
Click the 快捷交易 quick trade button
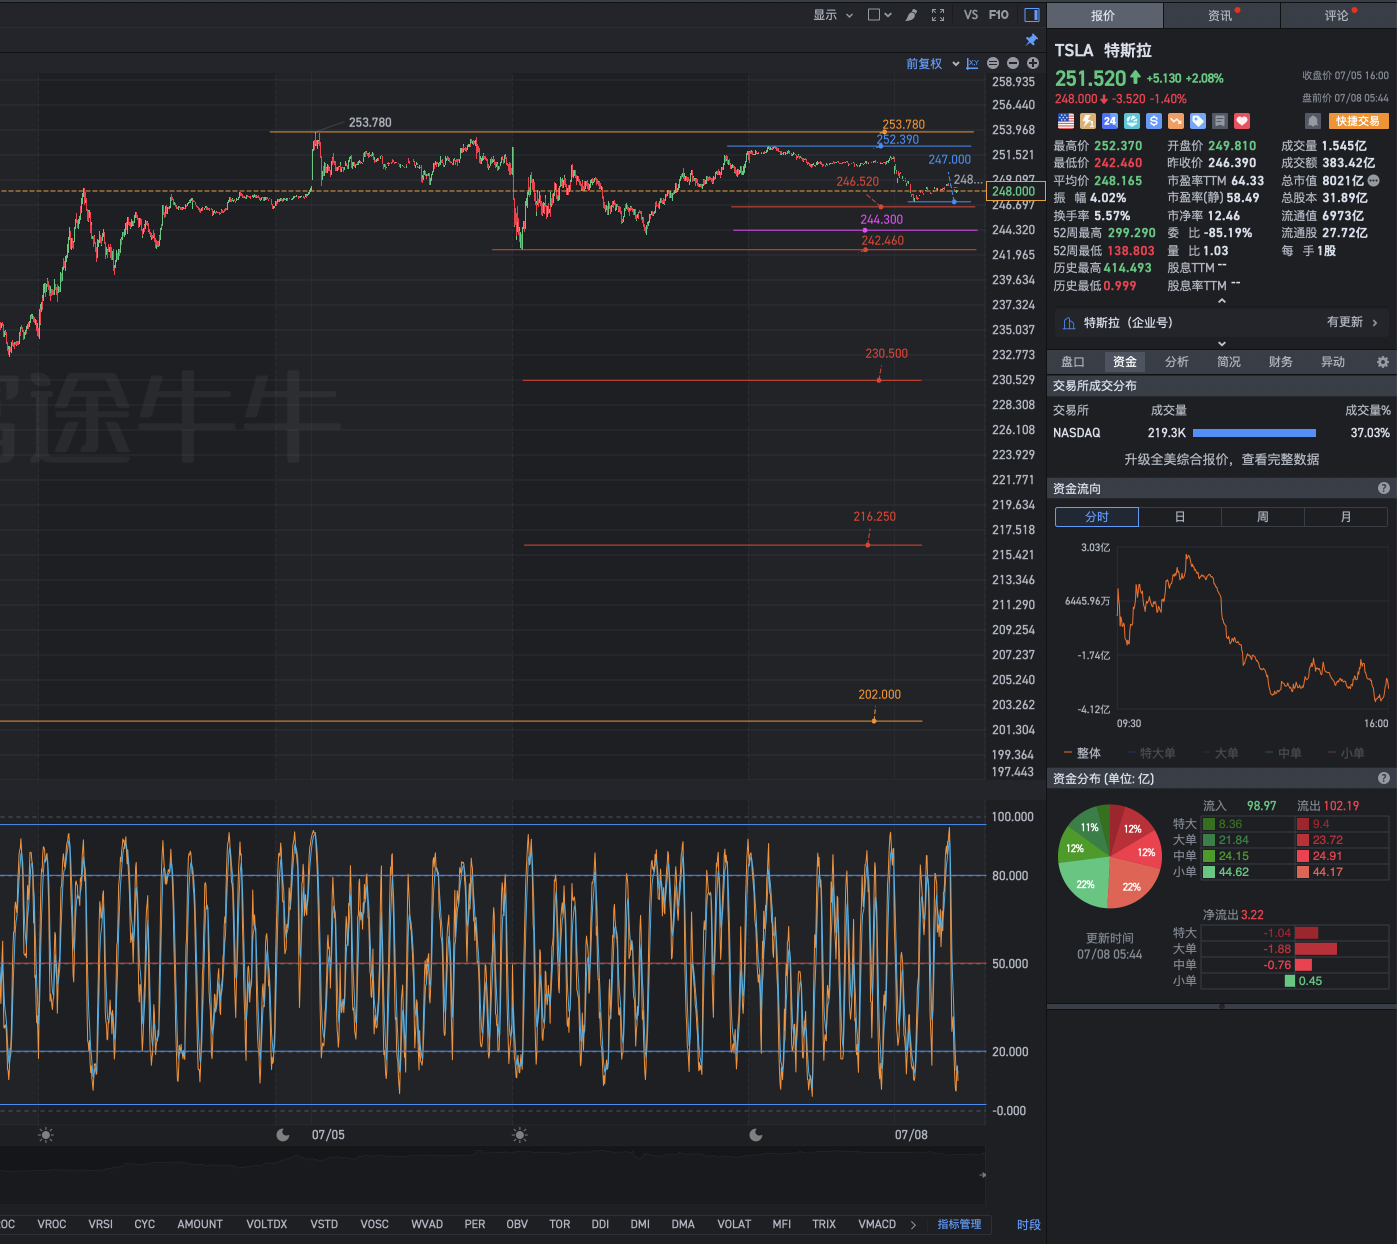(1358, 121)
